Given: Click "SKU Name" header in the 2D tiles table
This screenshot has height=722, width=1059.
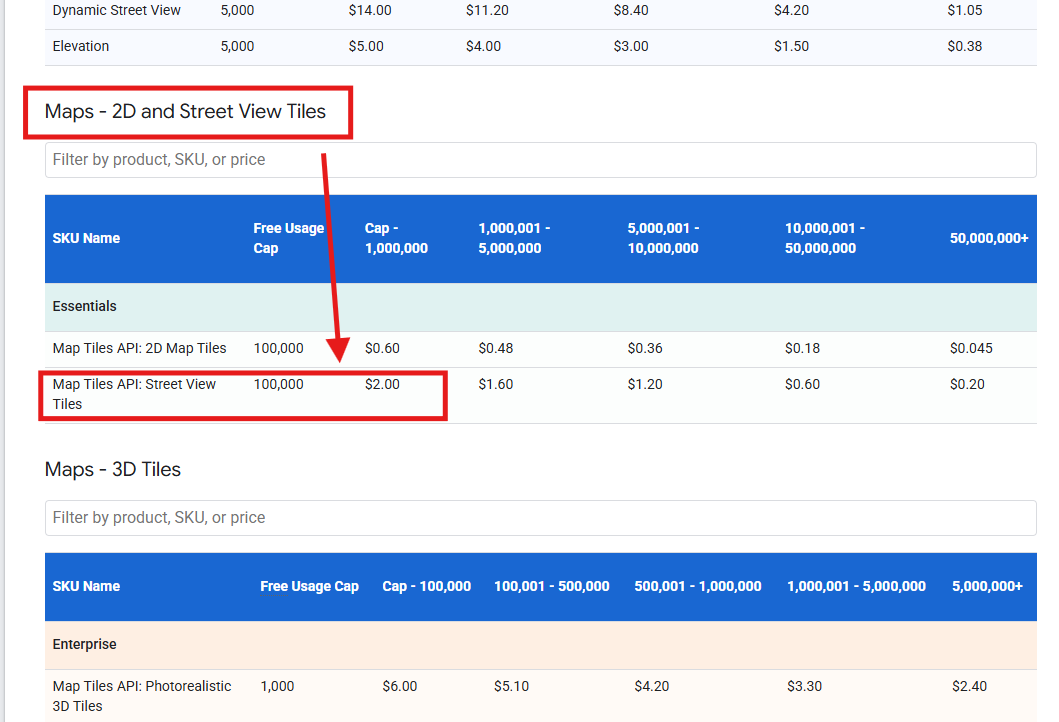Looking at the screenshot, I should pos(86,238).
